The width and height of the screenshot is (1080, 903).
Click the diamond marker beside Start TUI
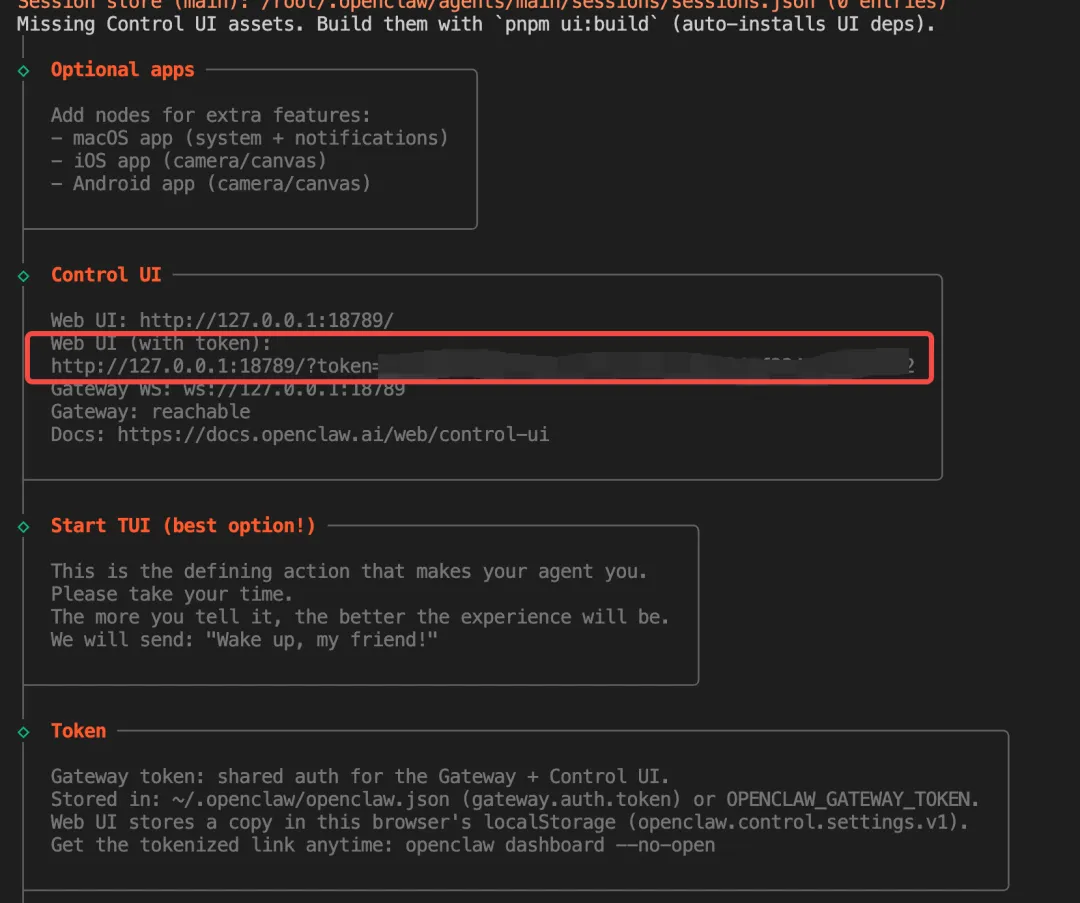click(23, 527)
